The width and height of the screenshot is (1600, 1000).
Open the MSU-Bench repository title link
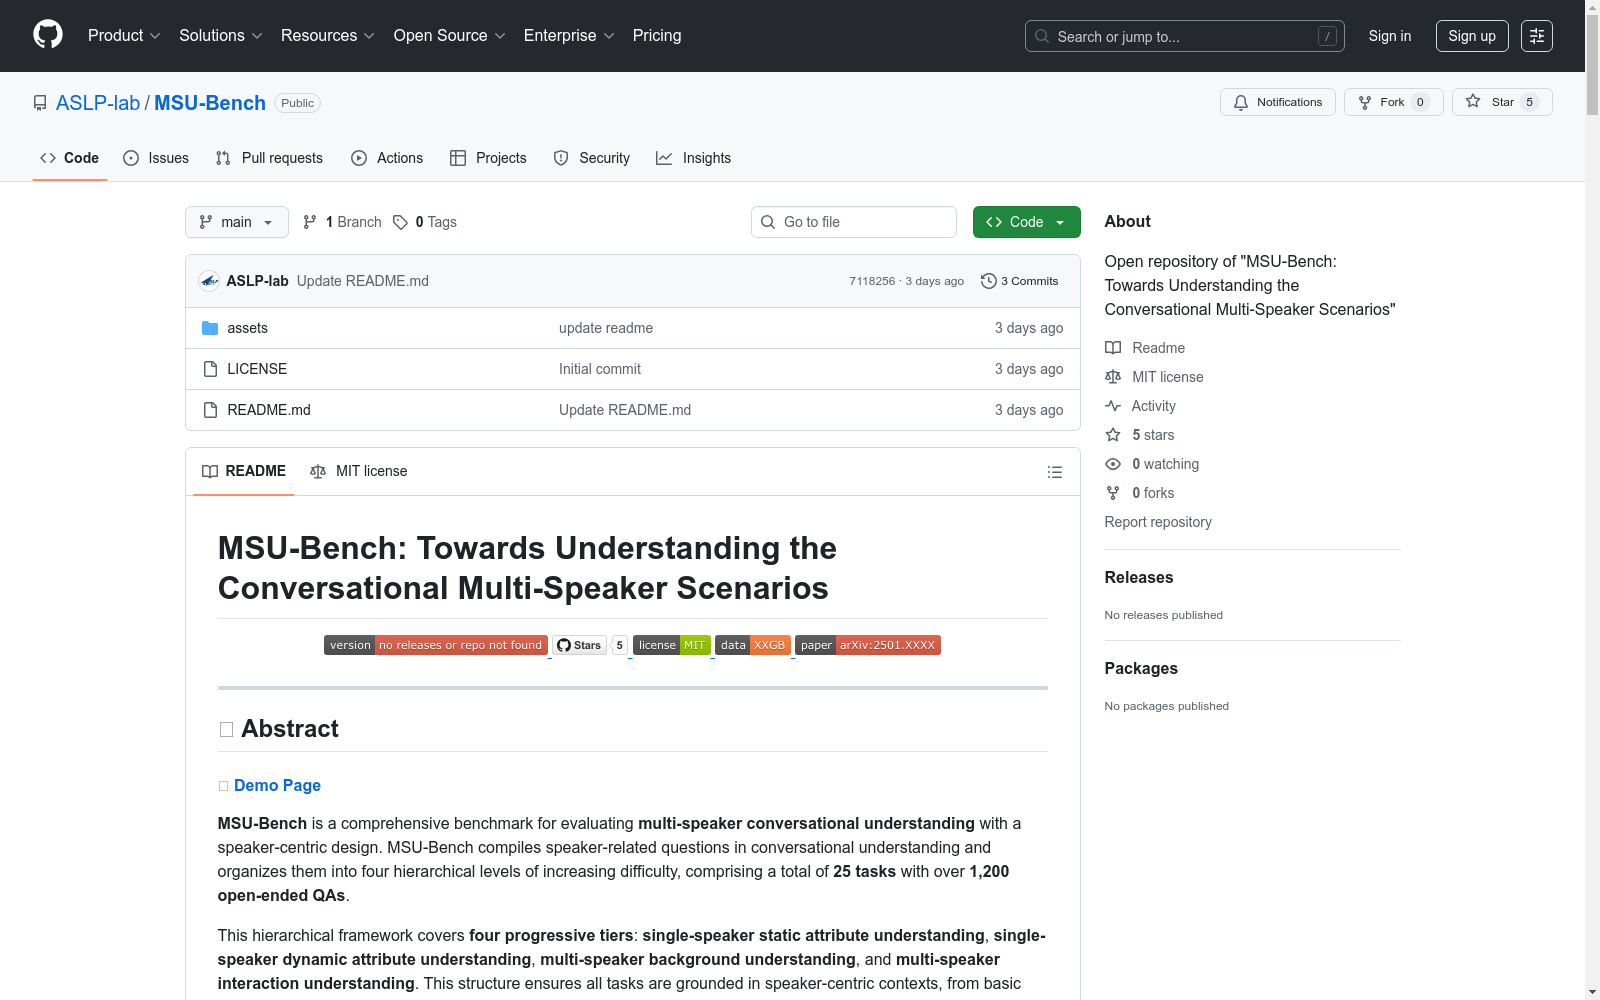click(x=210, y=103)
